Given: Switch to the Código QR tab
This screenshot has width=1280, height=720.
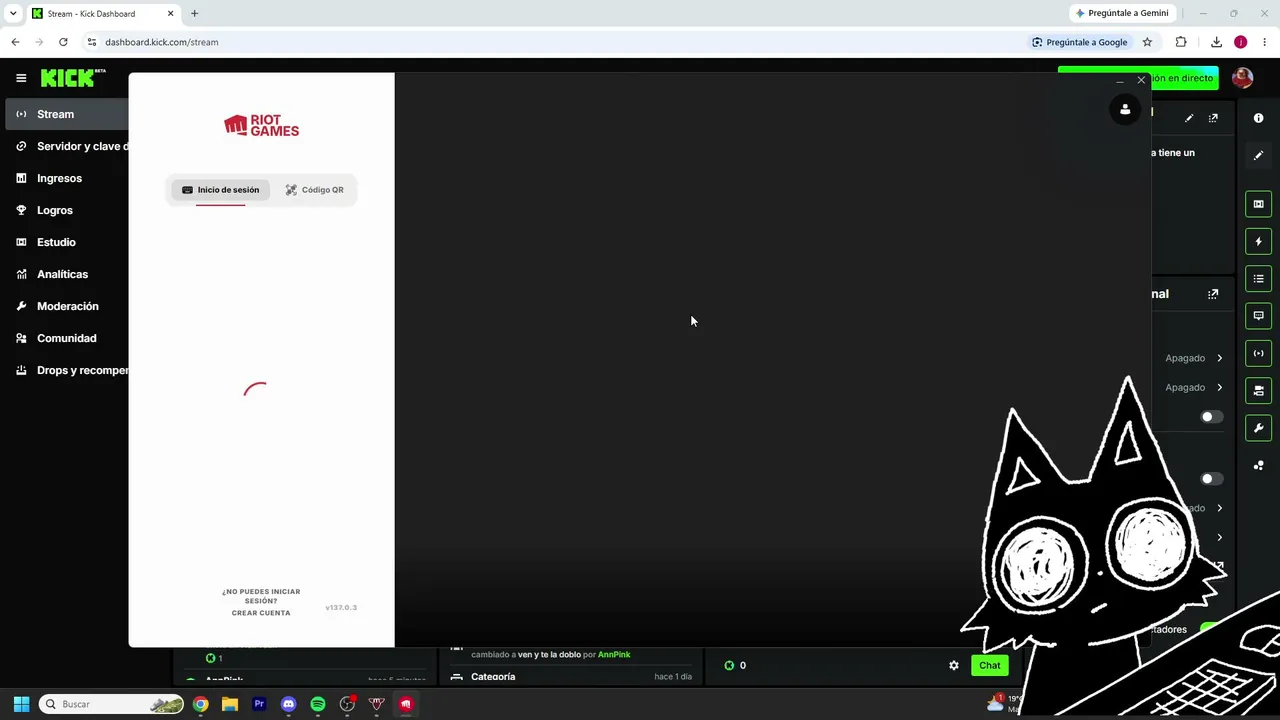Looking at the screenshot, I should 314,190.
